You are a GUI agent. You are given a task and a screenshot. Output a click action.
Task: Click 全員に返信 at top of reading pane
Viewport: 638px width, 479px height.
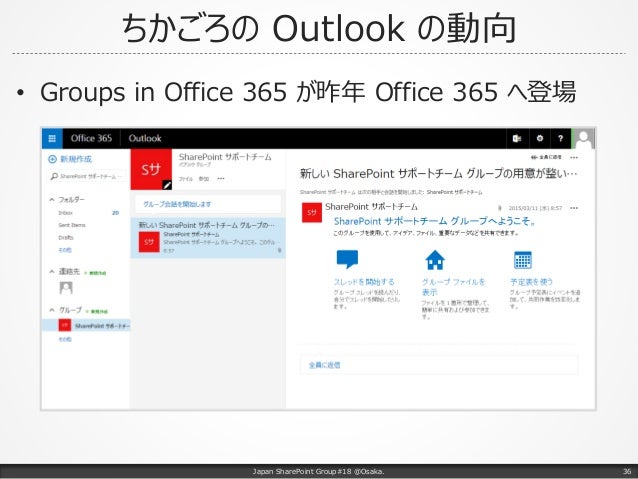pyautogui.click(x=546, y=157)
